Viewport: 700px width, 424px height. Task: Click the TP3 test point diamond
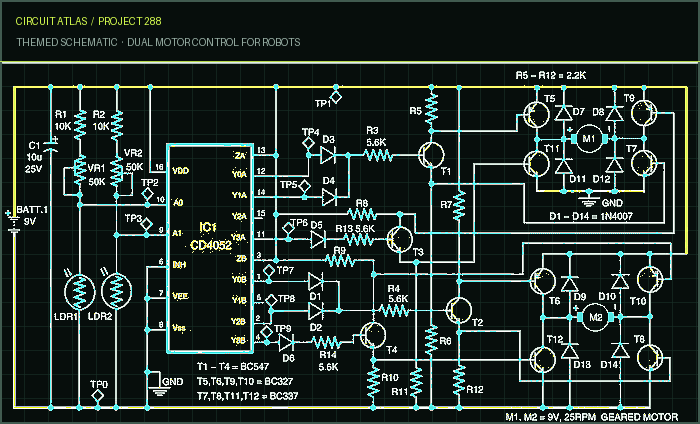pyautogui.click(x=146, y=224)
